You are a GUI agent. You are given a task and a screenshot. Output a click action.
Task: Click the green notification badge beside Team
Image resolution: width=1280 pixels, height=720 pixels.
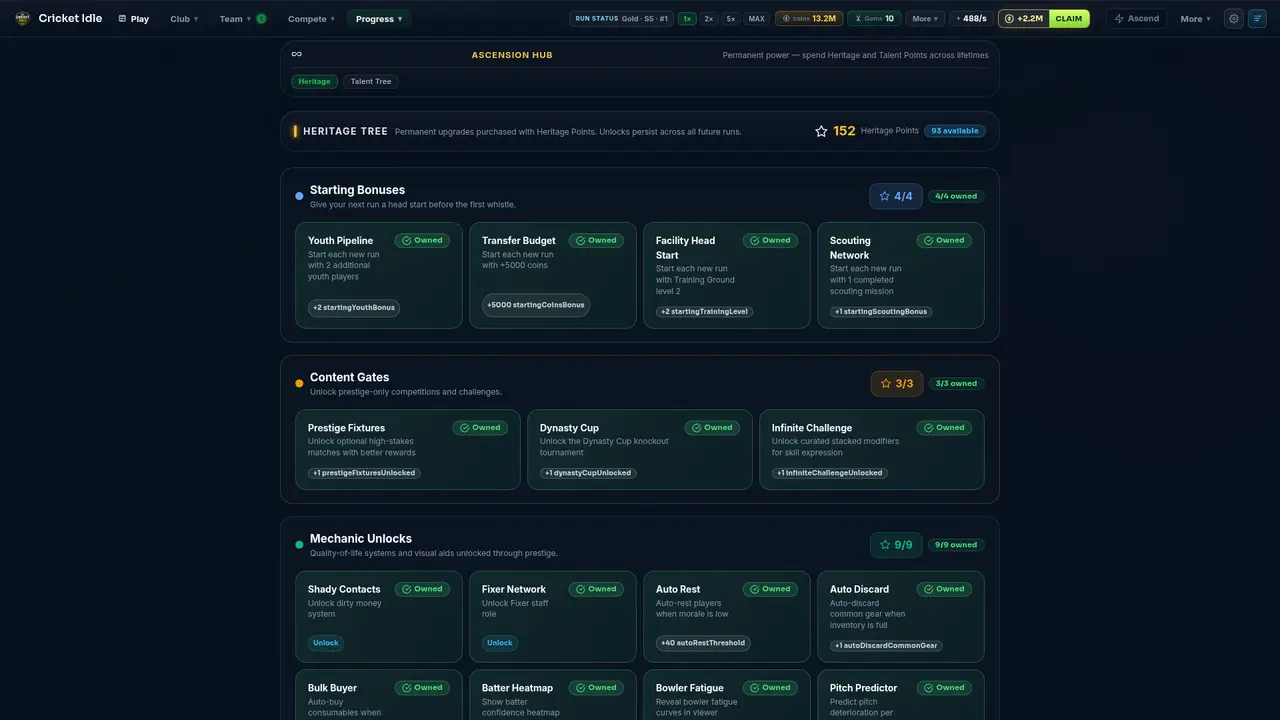(261, 18)
